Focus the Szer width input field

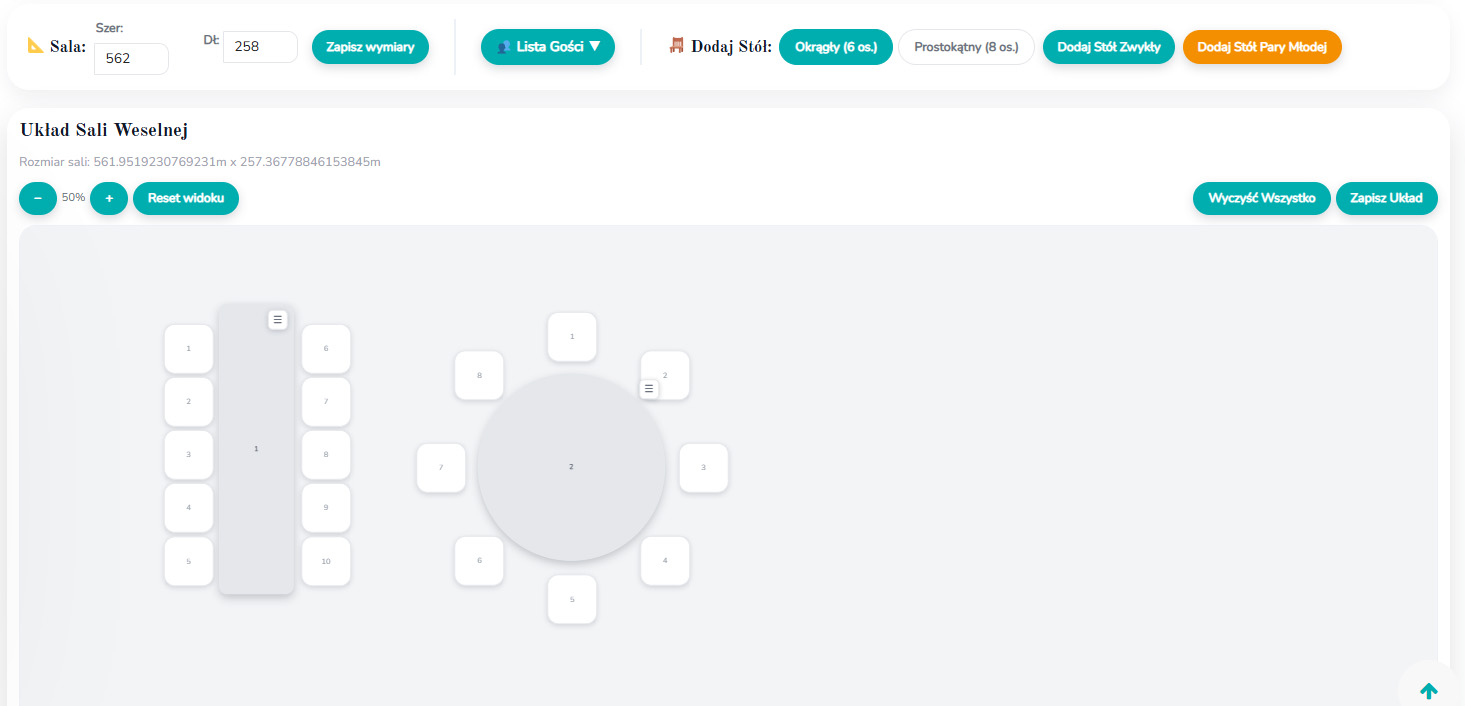tap(131, 59)
